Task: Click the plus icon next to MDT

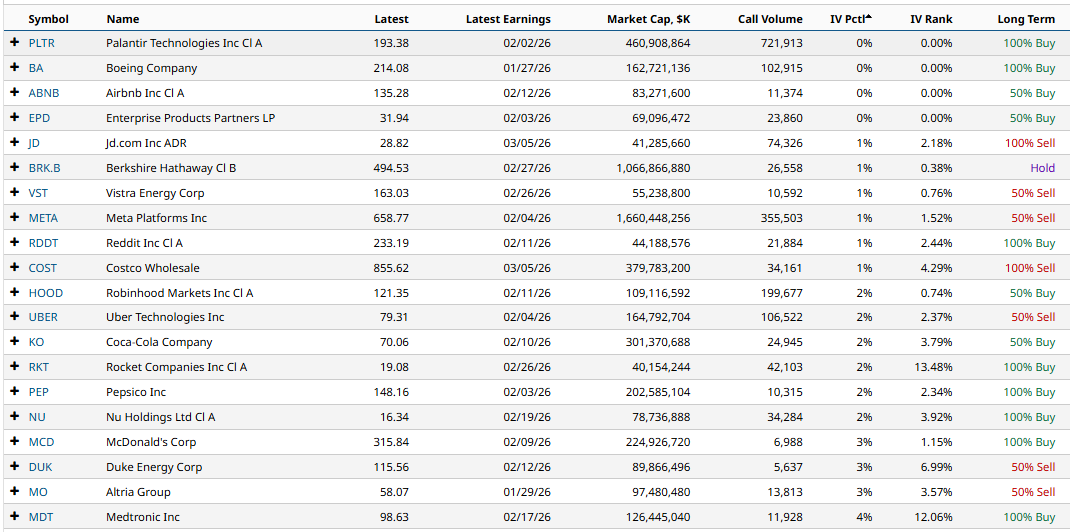Action: pyautogui.click(x=15, y=517)
